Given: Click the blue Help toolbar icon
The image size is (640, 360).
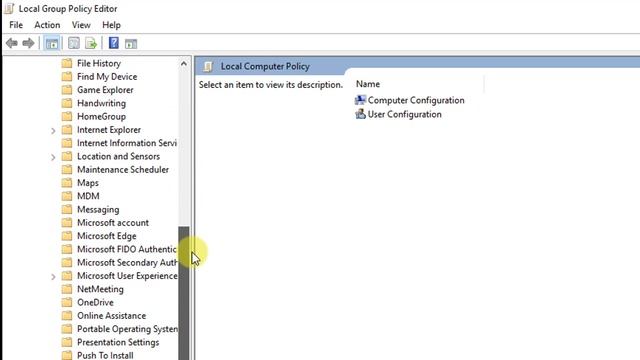Looking at the screenshot, I should [x=114, y=43].
